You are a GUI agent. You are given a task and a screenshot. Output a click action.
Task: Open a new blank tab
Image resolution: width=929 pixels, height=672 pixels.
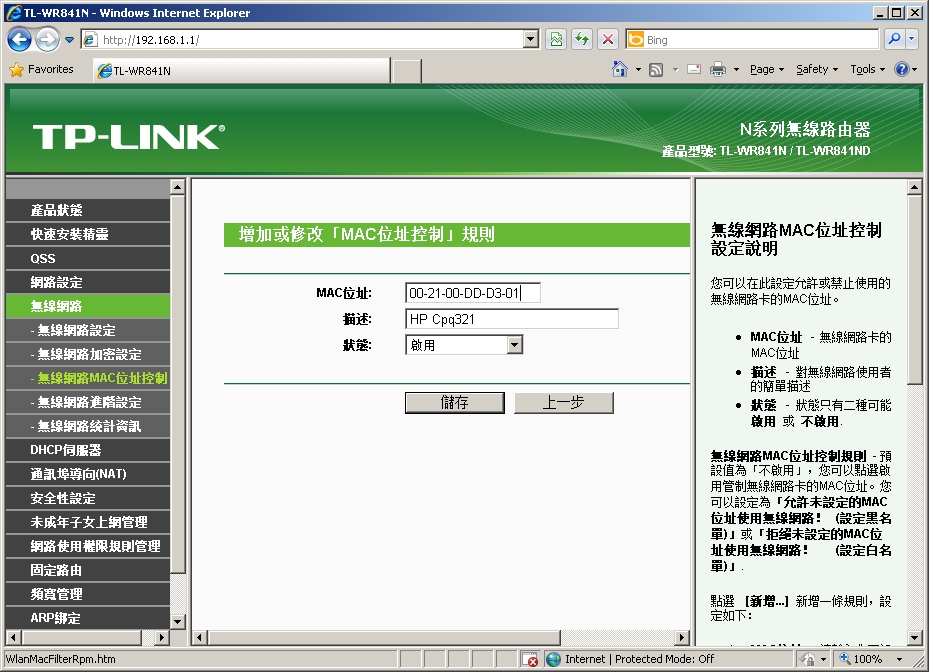tap(407, 71)
